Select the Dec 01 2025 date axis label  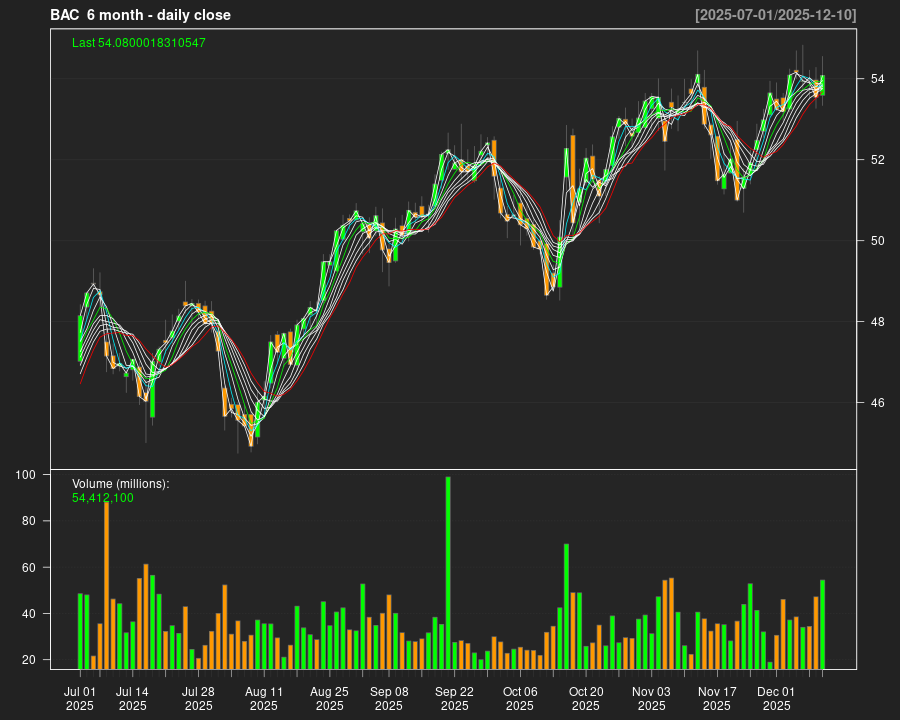pyautogui.click(x=776, y=698)
